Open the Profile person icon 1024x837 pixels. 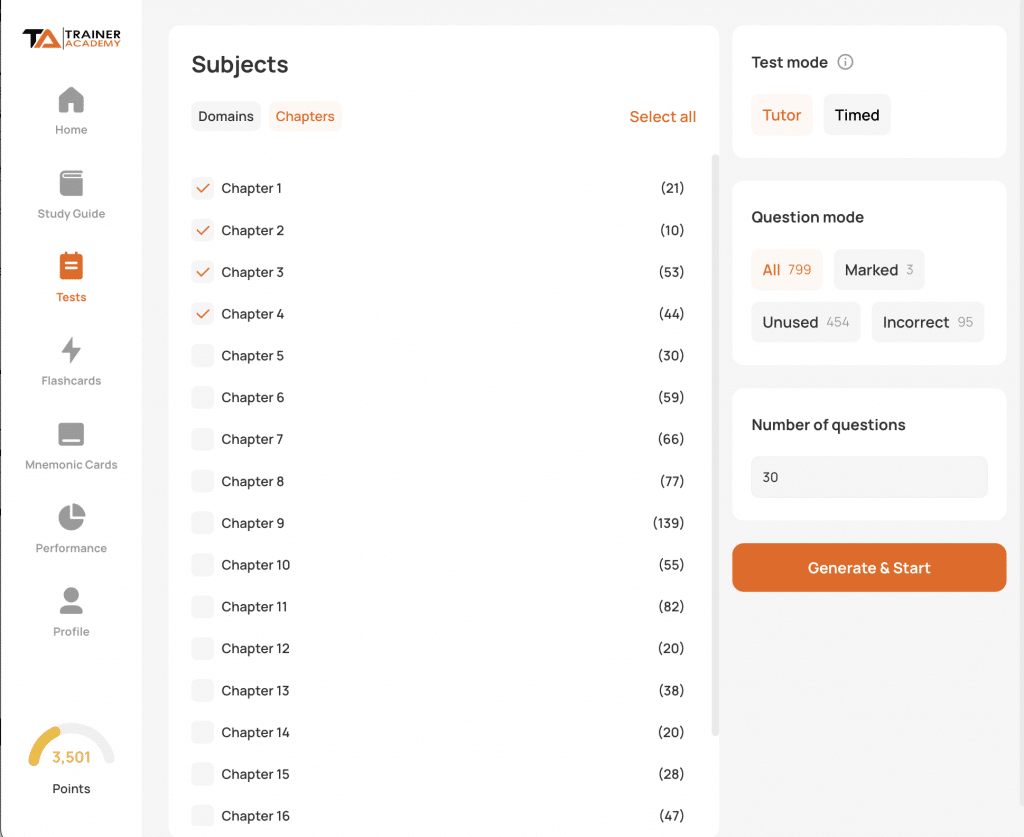[x=71, y=601]
